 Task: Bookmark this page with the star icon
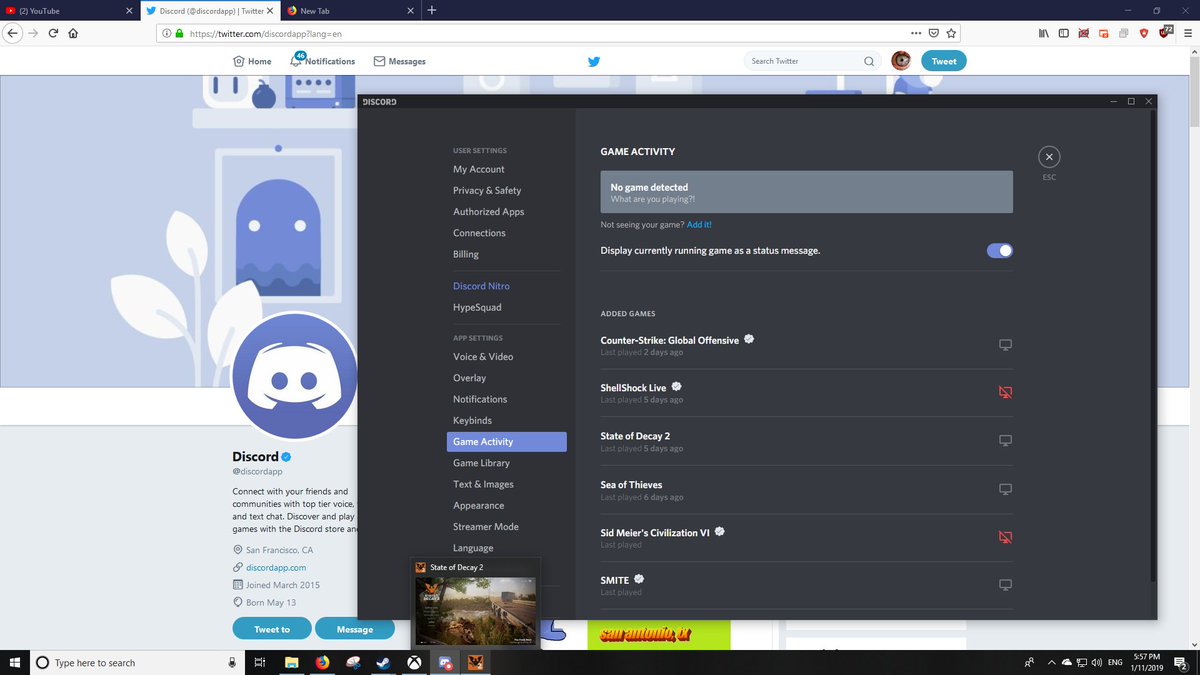coord(951,33)
